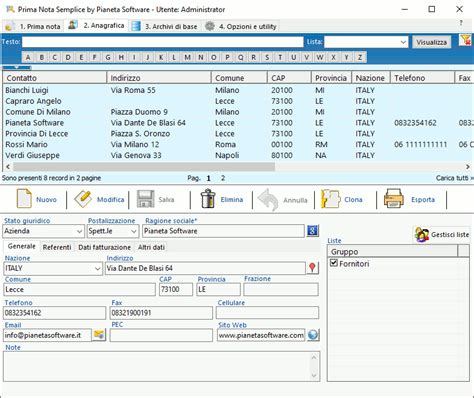This screenshot has width=474, height=398.
Task: Switch to 4. Opzioni e utility tab
Action: pos(240,26)
